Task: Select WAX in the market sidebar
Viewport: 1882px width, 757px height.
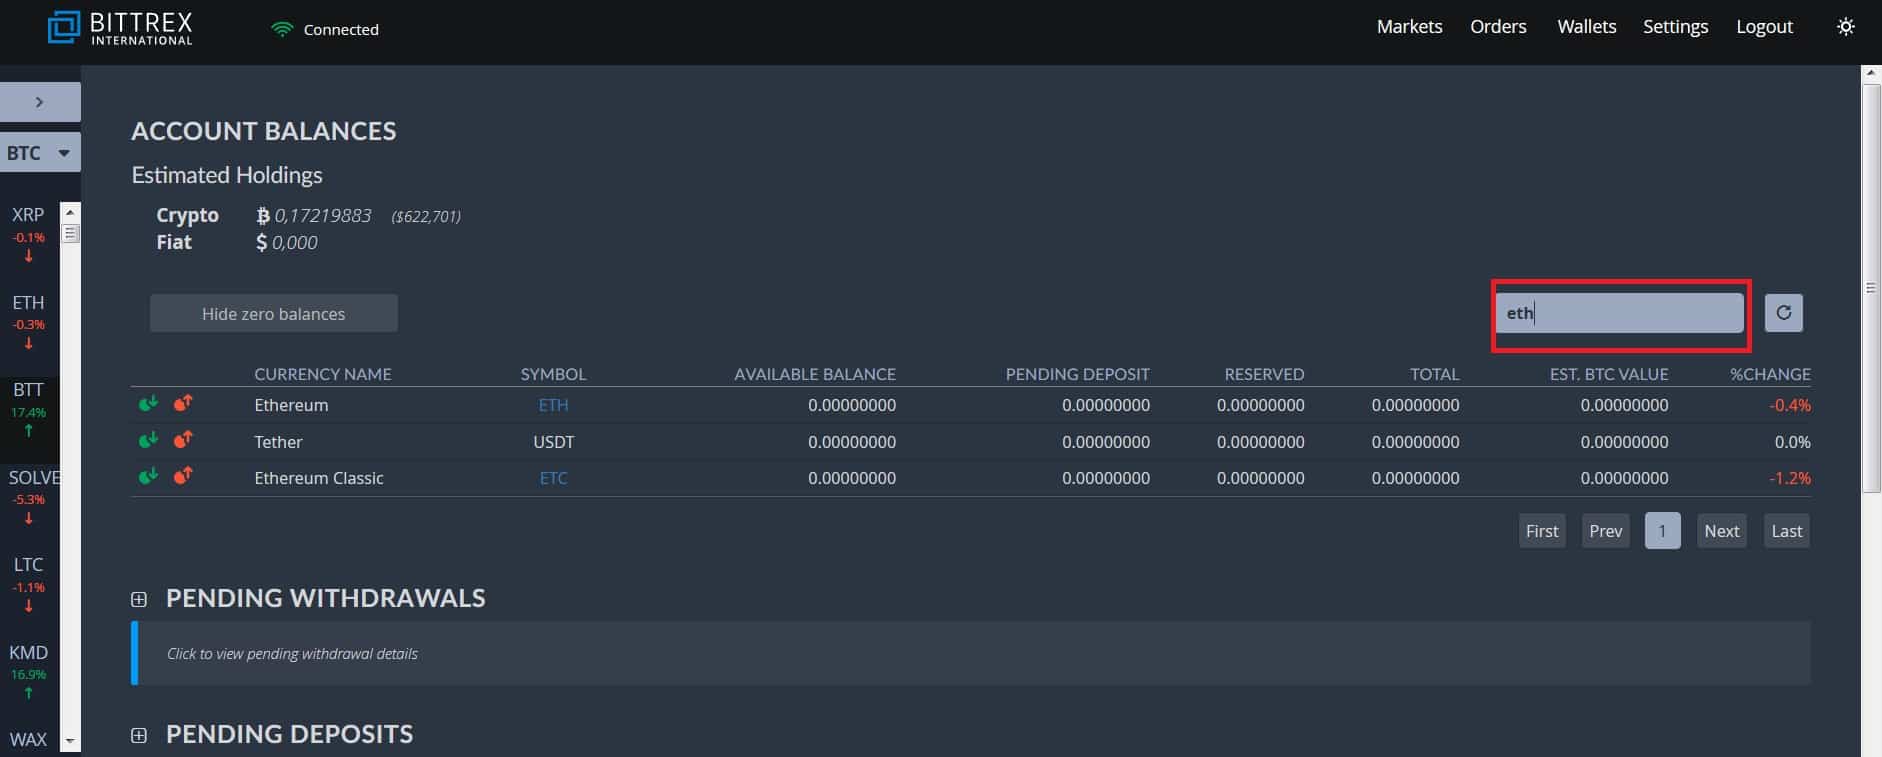Action: [29, 740]
